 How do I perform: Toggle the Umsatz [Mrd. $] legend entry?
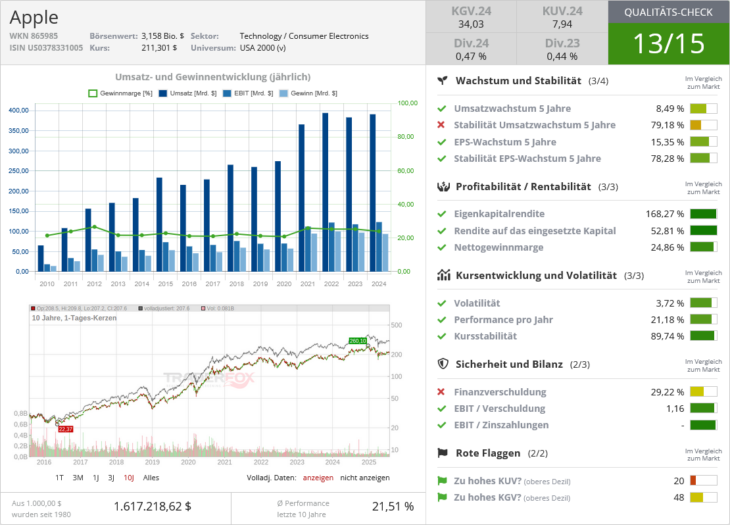188,93
